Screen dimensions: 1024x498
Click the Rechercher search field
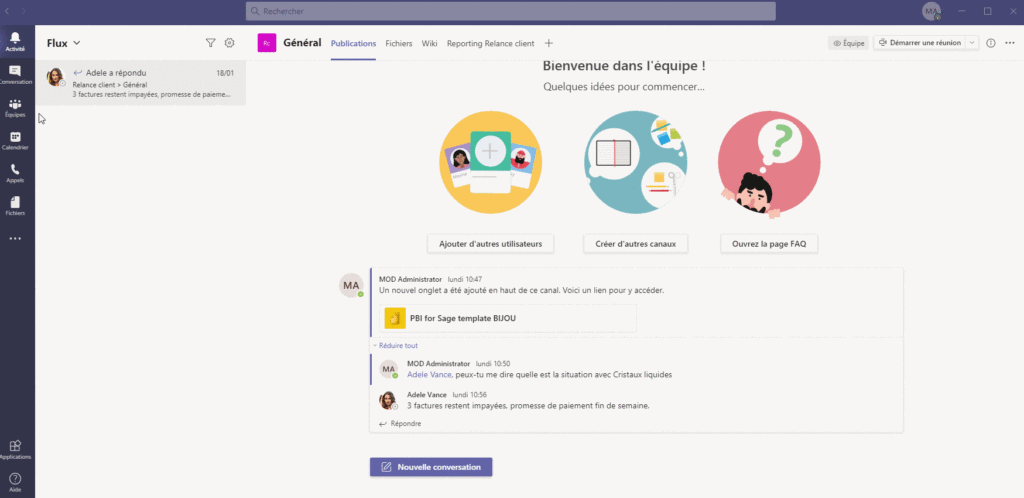pyautogui.click(x=510, y=11)
